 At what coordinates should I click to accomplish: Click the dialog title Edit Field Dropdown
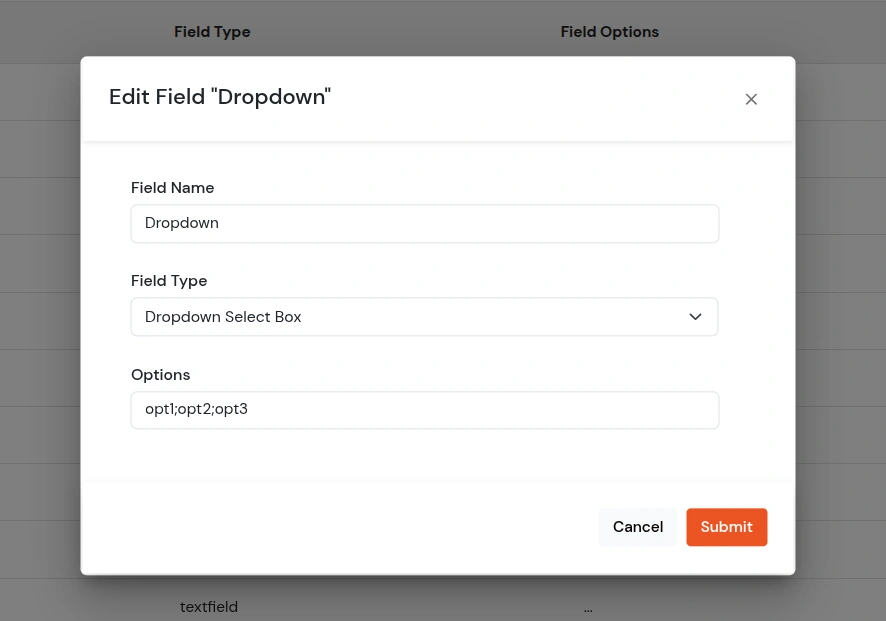tap(219, 96)
